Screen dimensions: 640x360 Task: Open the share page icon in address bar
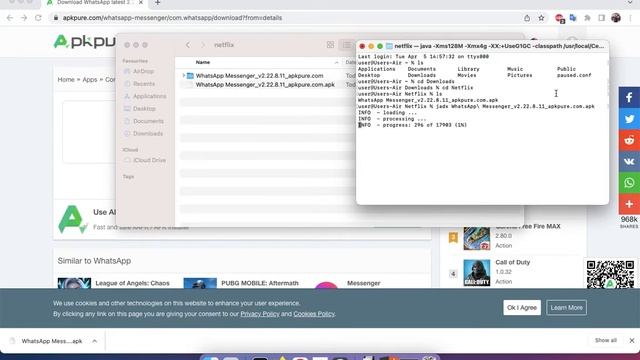(527, 18)
